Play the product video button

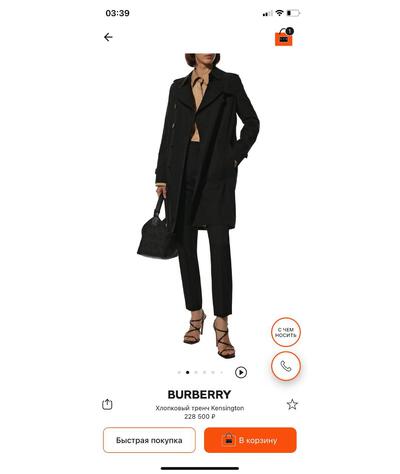(x=241, y=372)
